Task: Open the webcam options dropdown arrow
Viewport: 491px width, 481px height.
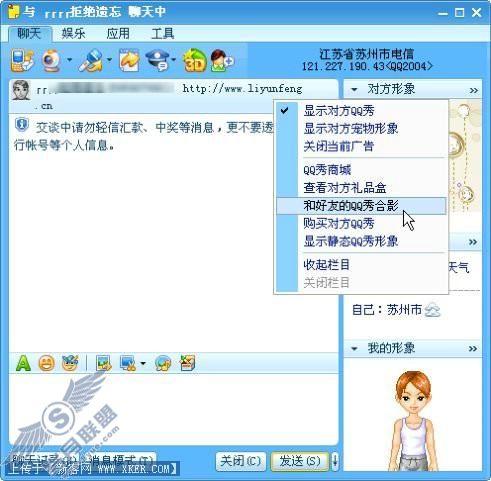Action: [x=69, y=60]
